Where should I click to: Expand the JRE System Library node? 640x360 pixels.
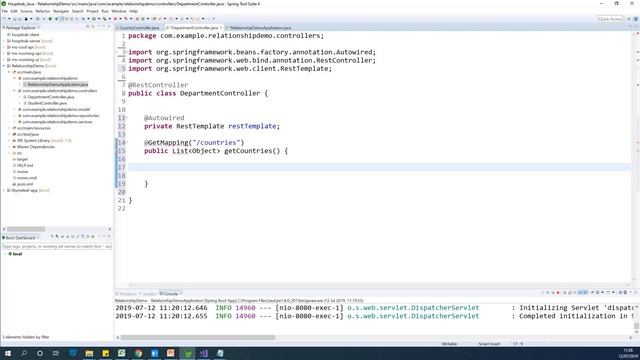pyautogui.click(x=9, y=140)
